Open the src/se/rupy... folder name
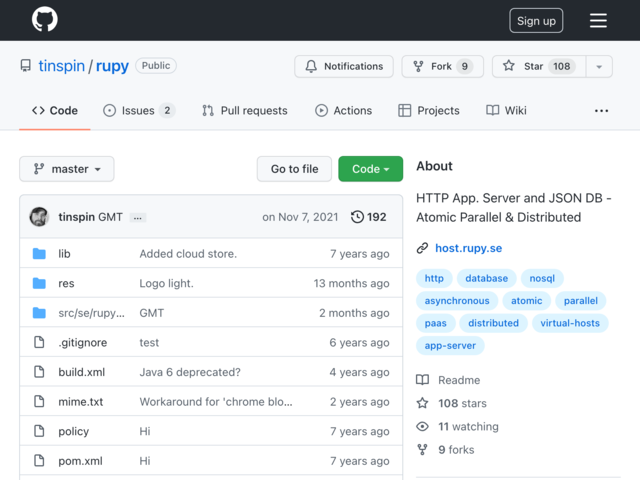 91,313
